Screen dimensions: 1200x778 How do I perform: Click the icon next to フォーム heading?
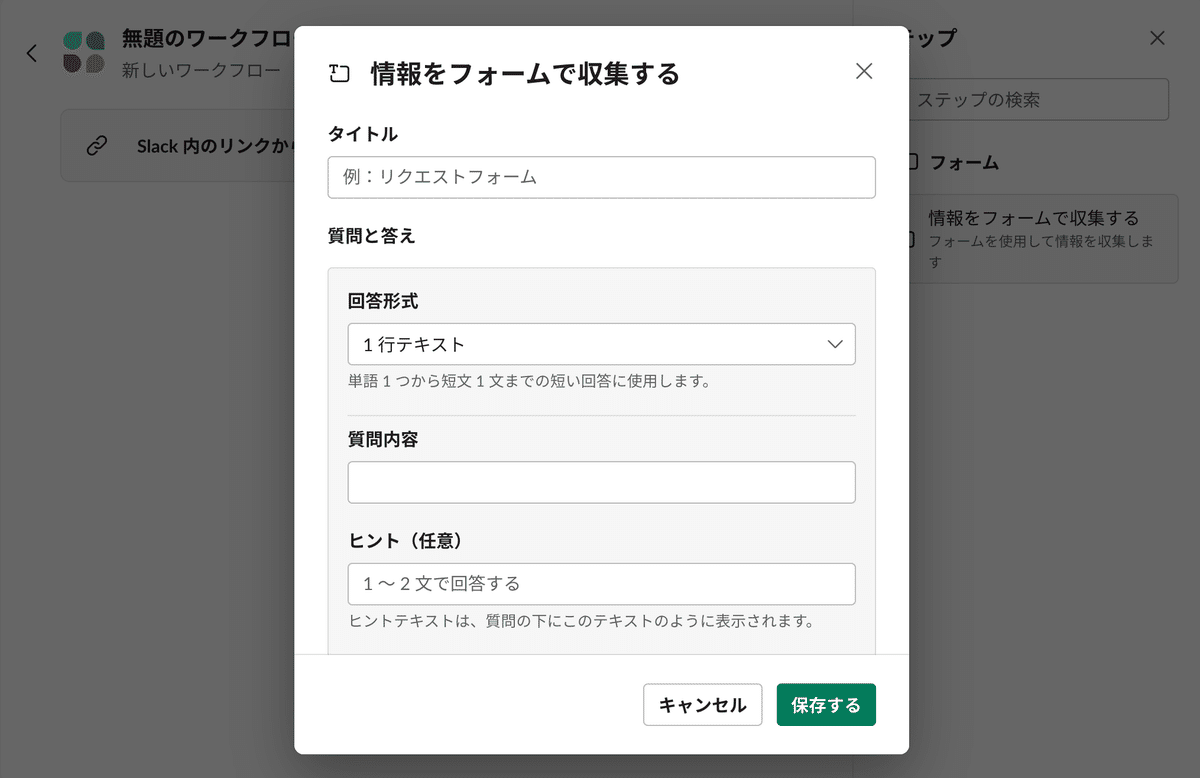[x=912, y=162]
